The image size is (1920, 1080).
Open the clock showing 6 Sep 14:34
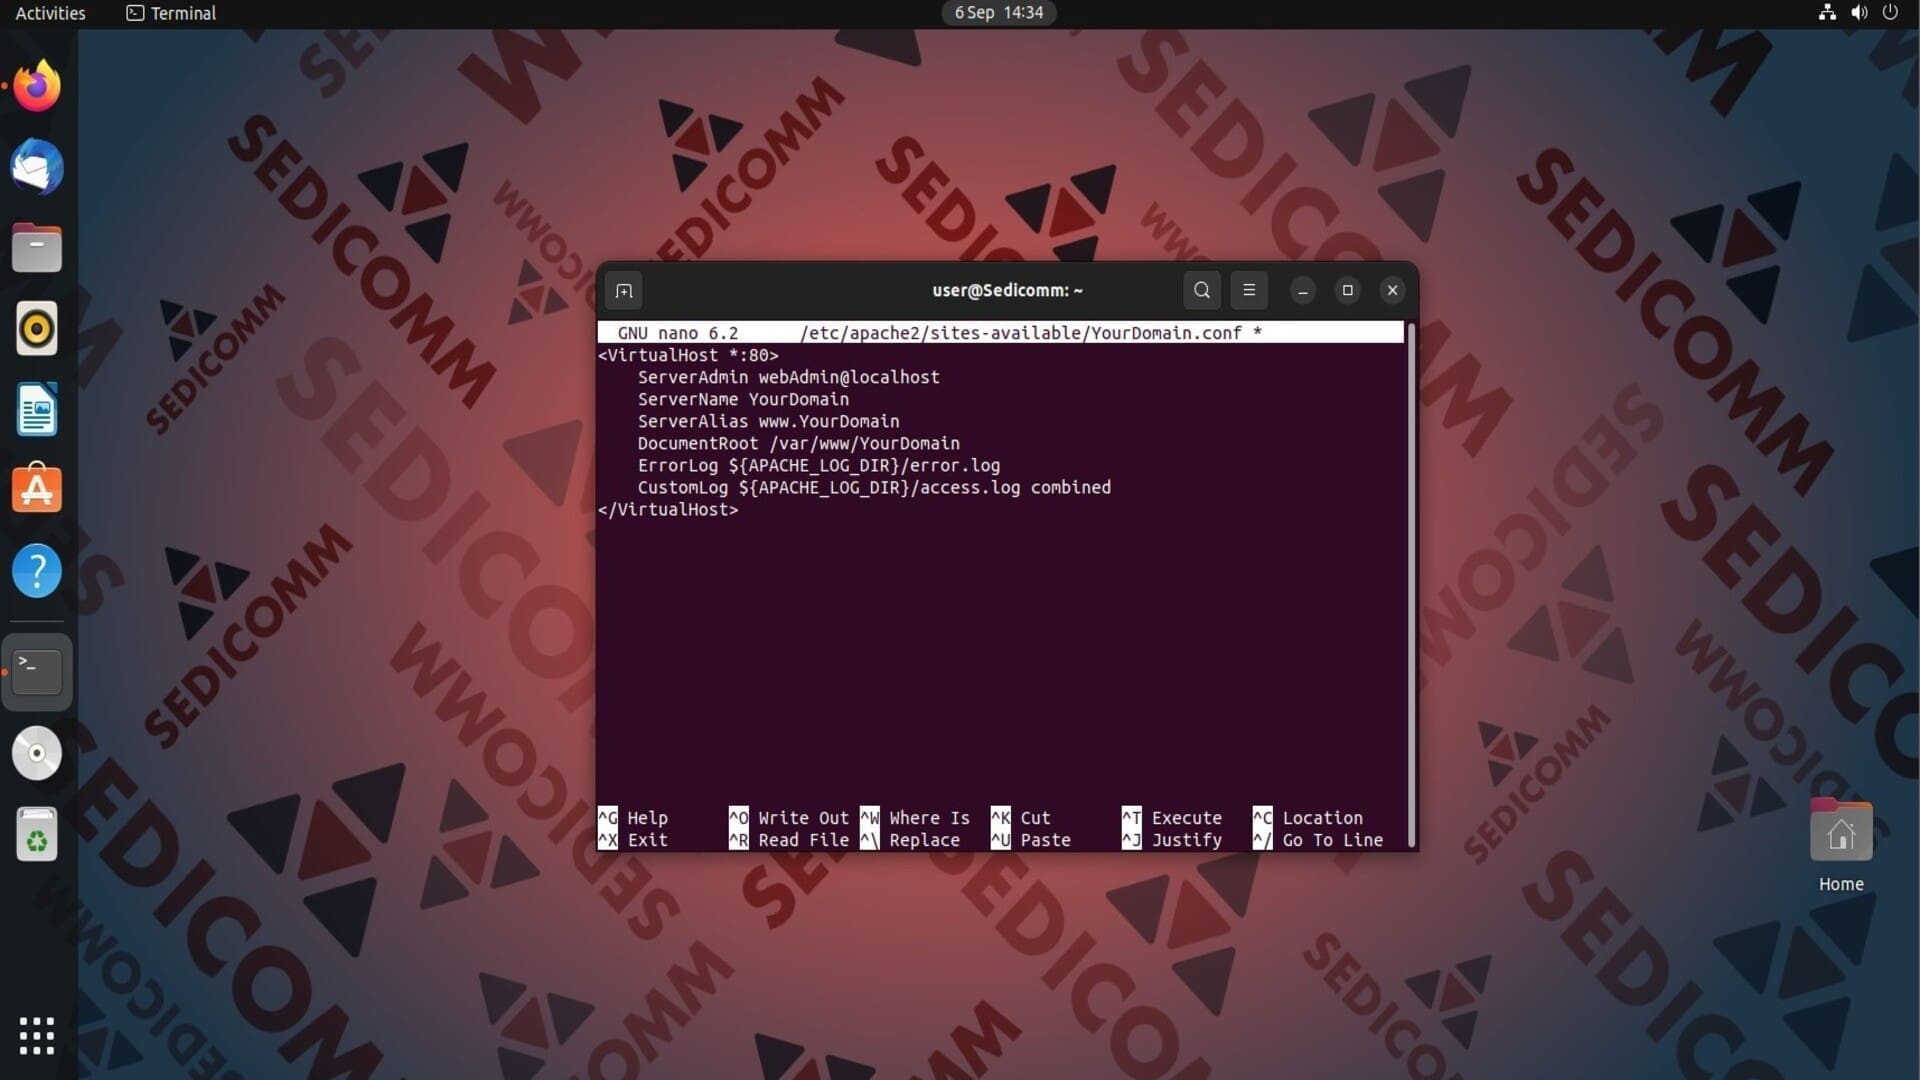(998, 13)
